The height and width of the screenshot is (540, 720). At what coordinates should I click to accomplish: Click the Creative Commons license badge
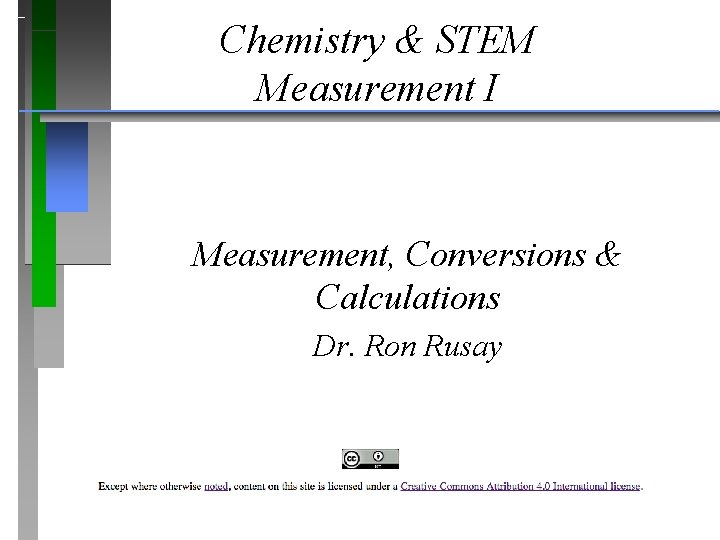370,459
